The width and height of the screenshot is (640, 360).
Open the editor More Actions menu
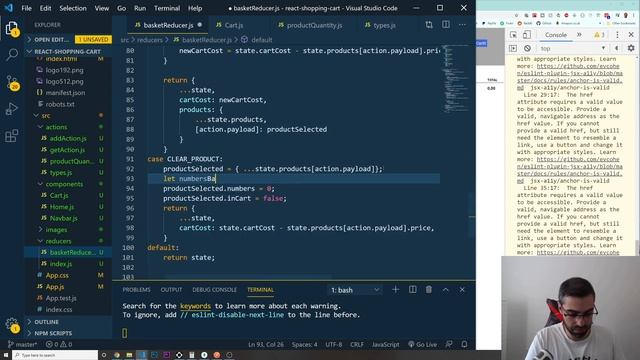(x=462, y=25)
